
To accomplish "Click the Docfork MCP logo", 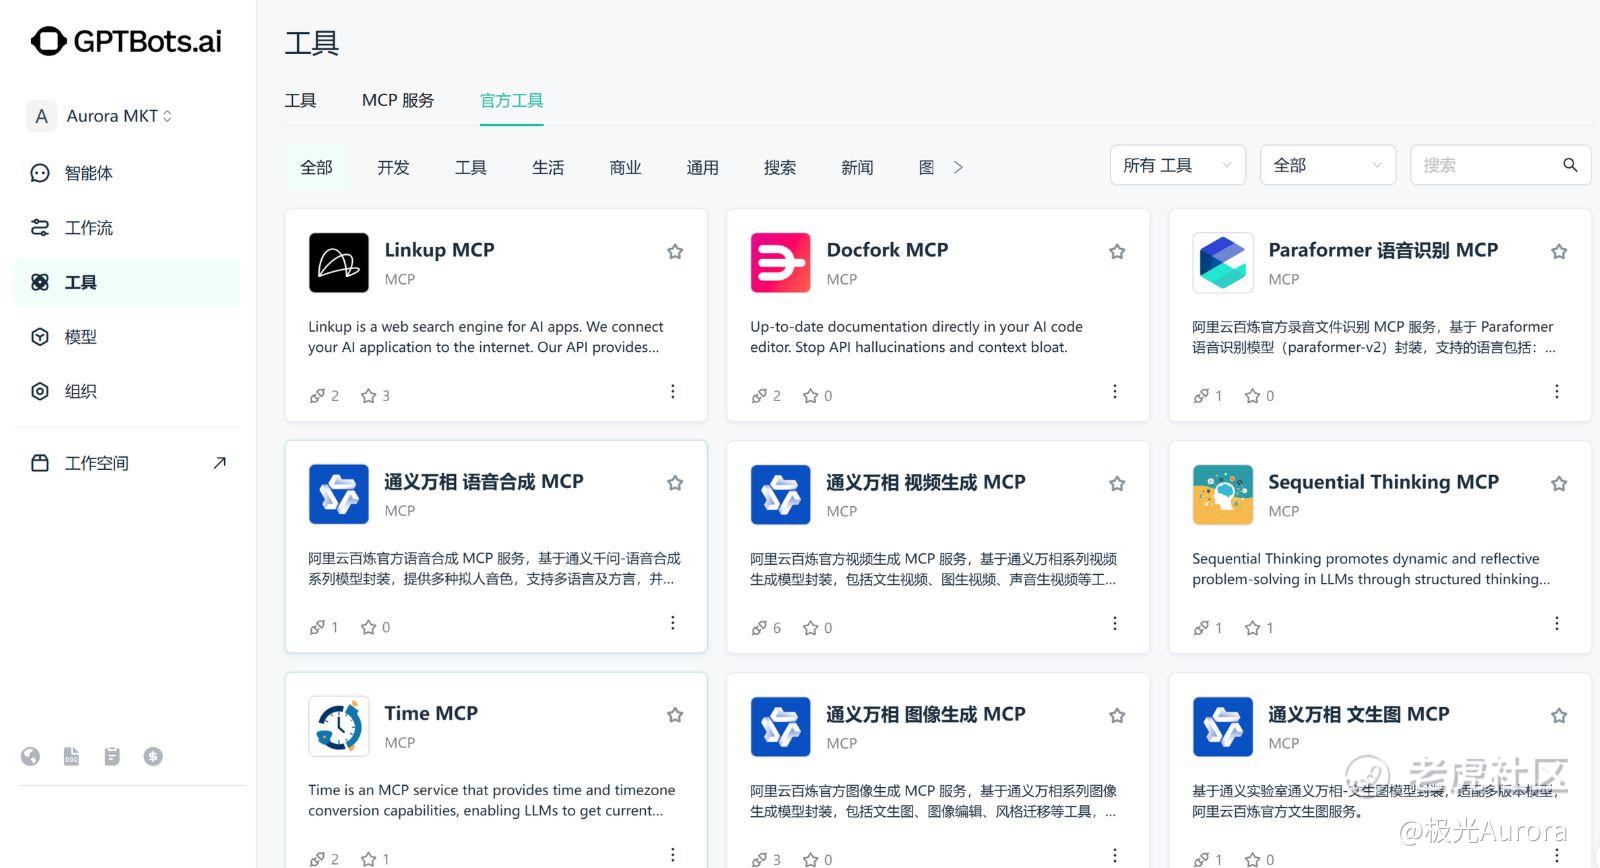I will pos(781,262).
